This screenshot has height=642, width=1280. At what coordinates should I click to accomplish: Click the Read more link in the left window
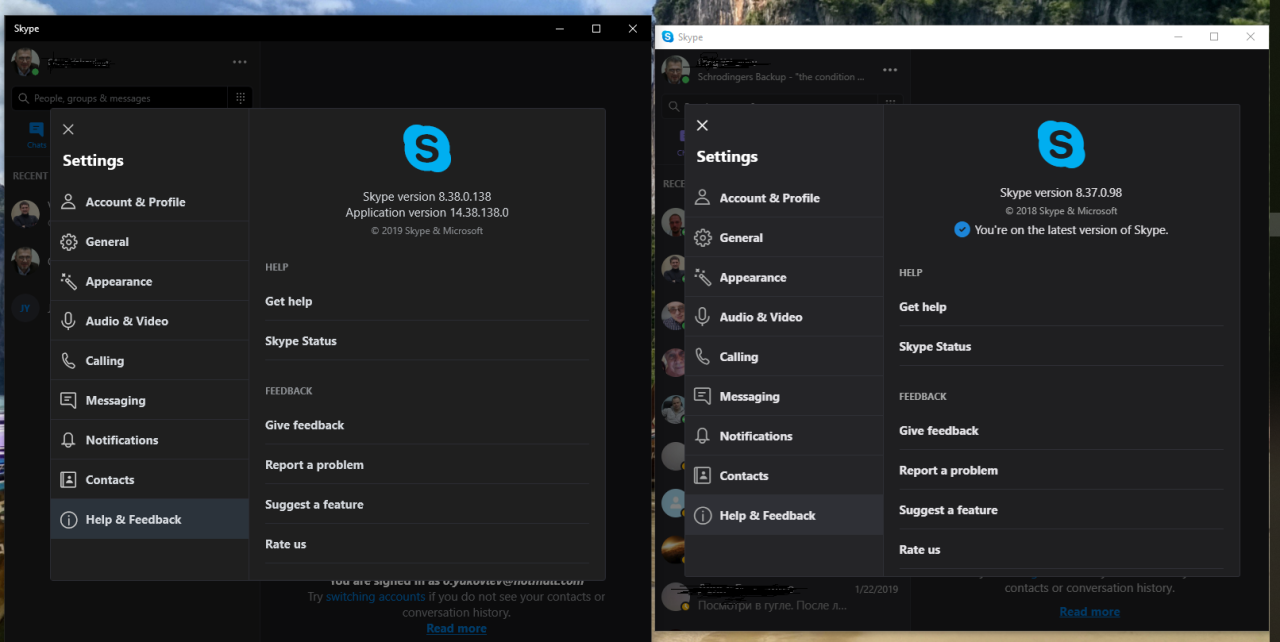[456, 628]
